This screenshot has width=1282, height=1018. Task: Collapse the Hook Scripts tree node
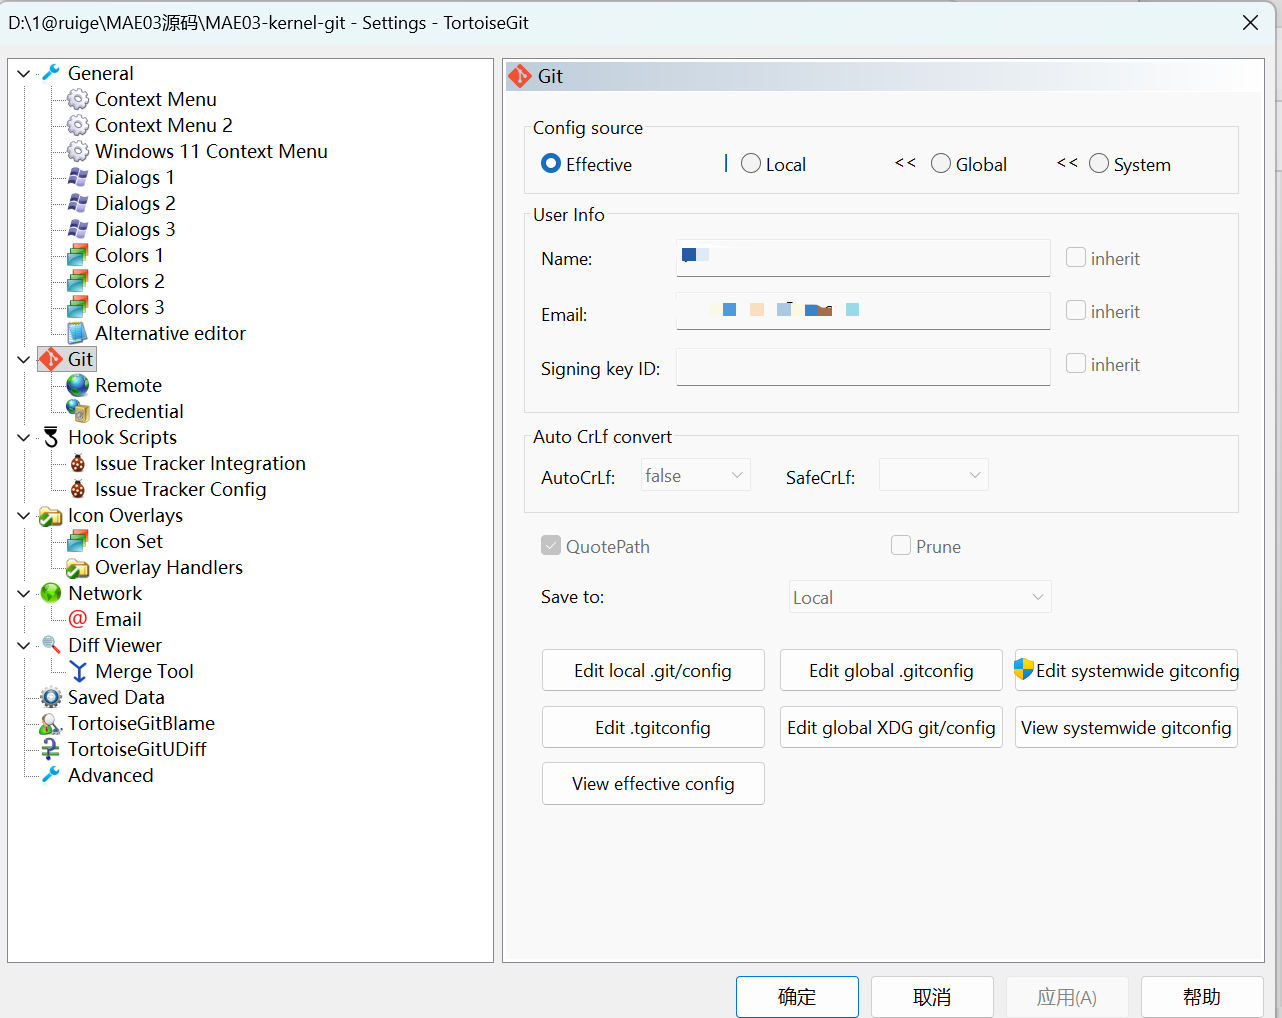point(24,437)
